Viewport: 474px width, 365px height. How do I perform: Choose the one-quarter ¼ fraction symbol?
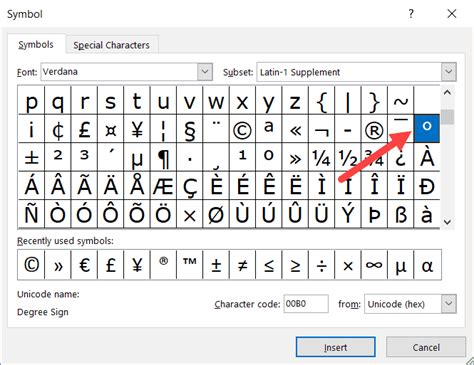(x=321, y=157)
